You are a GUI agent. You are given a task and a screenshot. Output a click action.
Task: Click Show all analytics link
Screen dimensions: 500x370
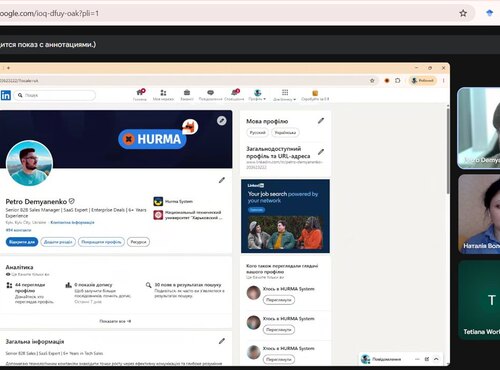[115, 321]
